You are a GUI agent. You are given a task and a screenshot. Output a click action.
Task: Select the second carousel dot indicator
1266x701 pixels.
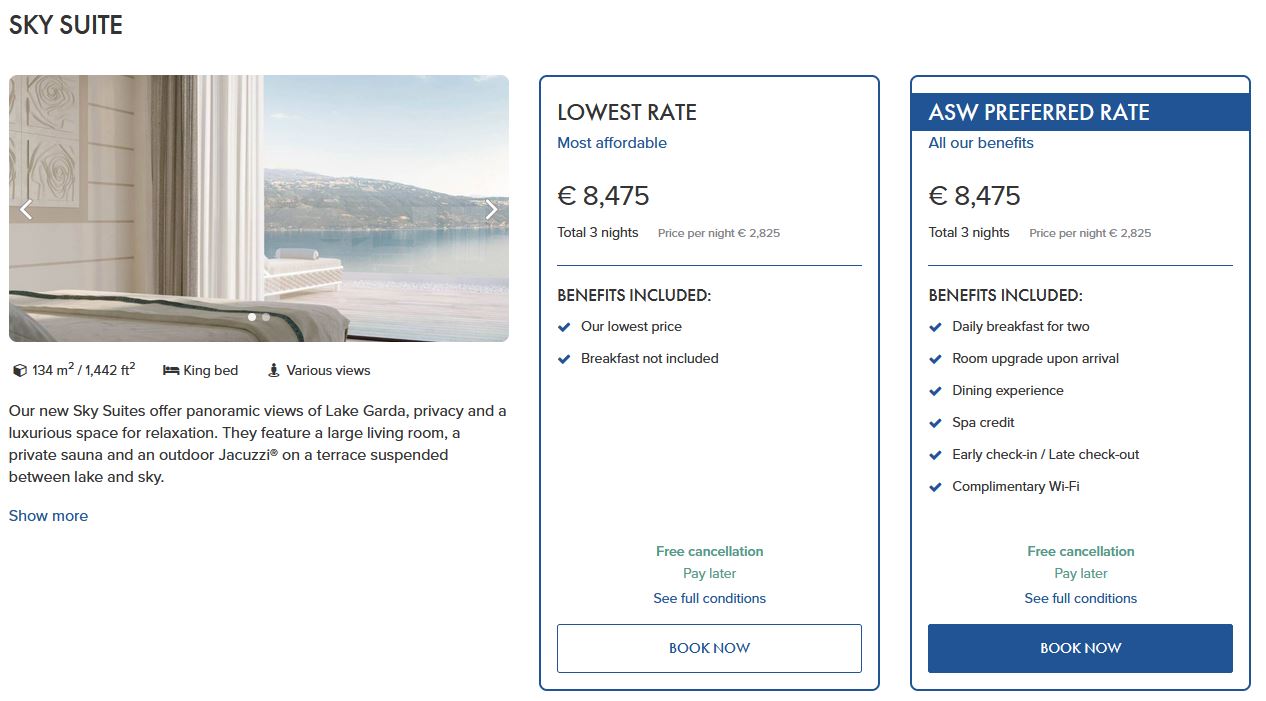266,317
